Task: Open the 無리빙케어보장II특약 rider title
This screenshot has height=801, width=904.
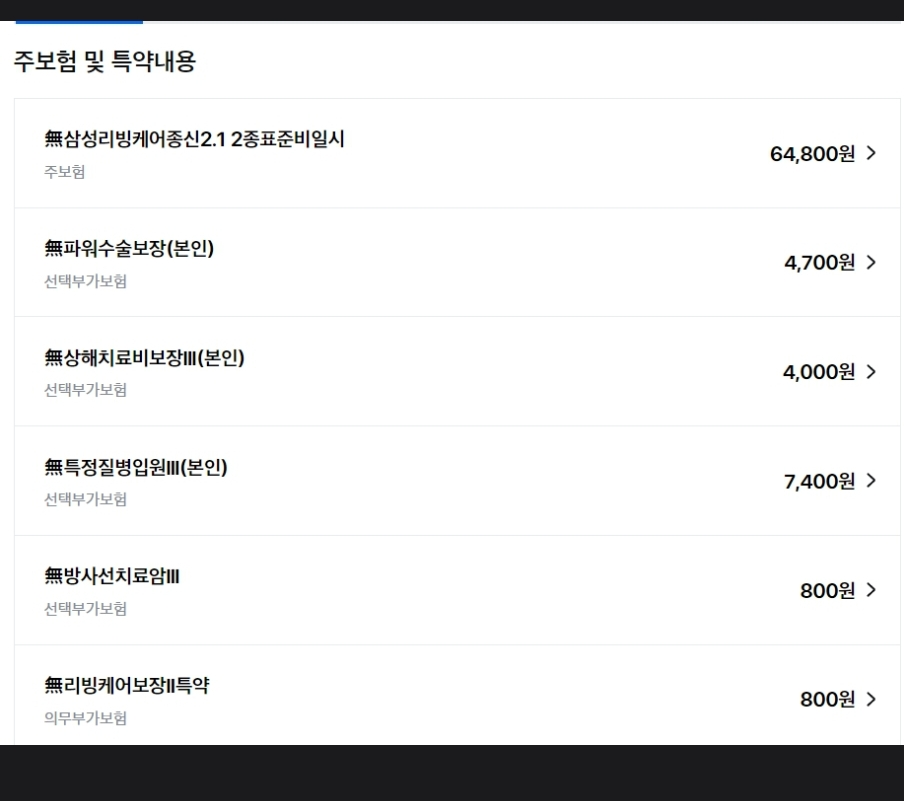Action: pos(127,685)
